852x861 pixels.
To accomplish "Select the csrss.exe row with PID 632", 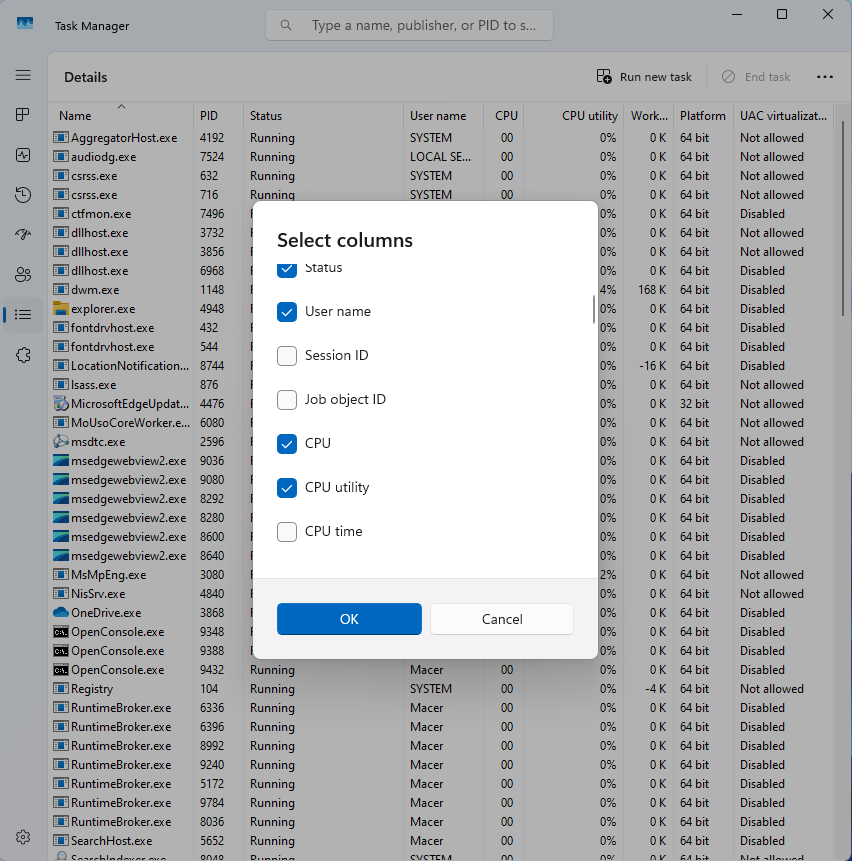I will 442,176.
